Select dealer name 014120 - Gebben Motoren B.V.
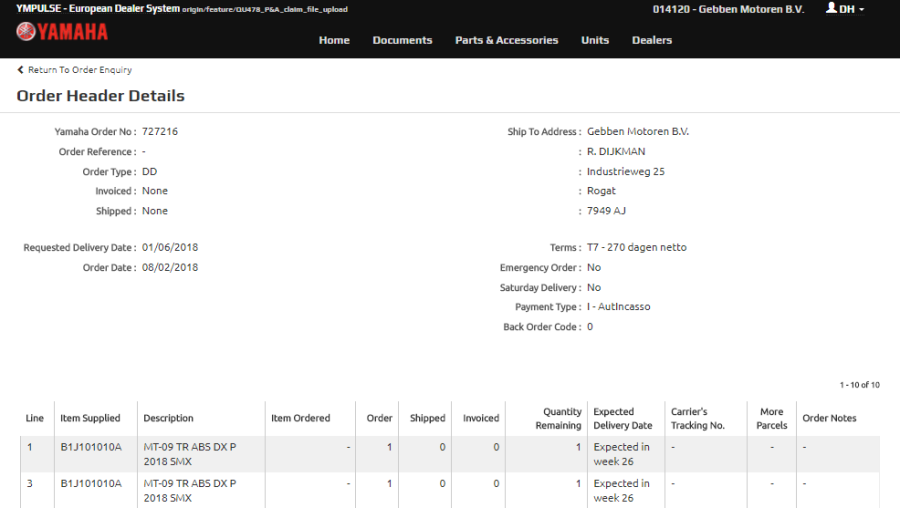Viewport: 900px width, 508px height. tap(728, 9)
